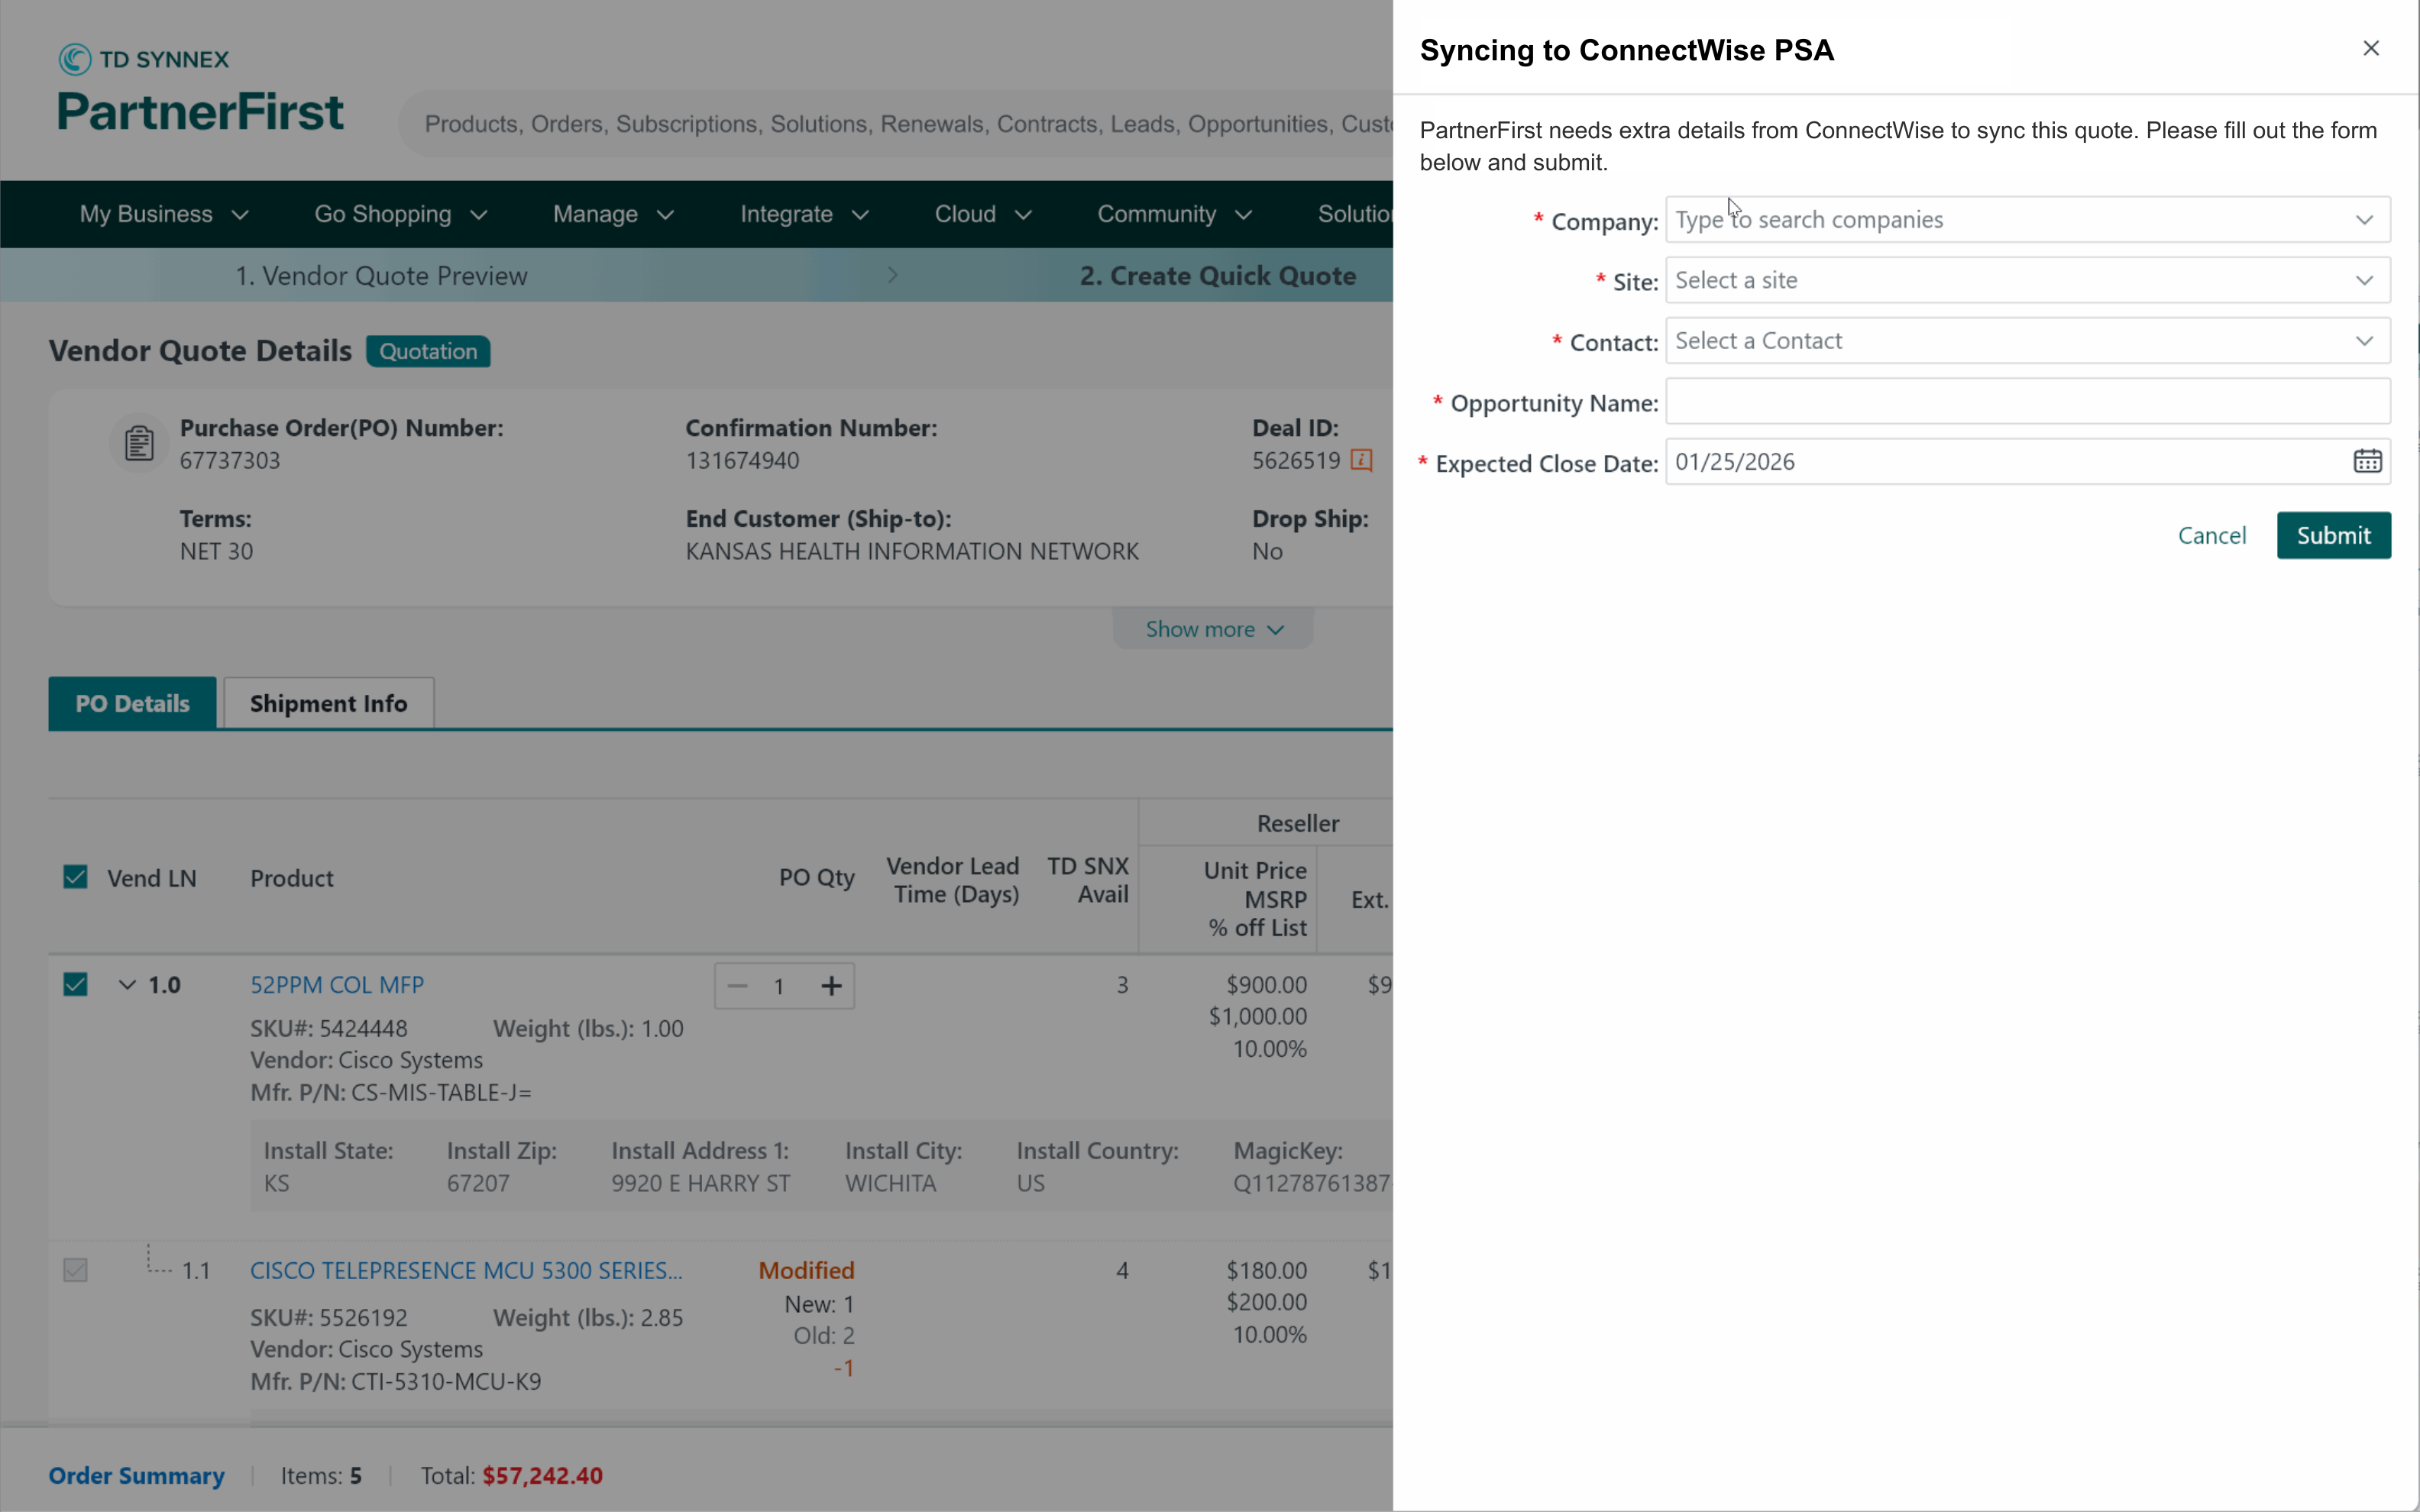Click the $900.00 unit price on line 1.0
The height and width of the screenshot is (1512, 2420).
click(x=1266, y=984)
